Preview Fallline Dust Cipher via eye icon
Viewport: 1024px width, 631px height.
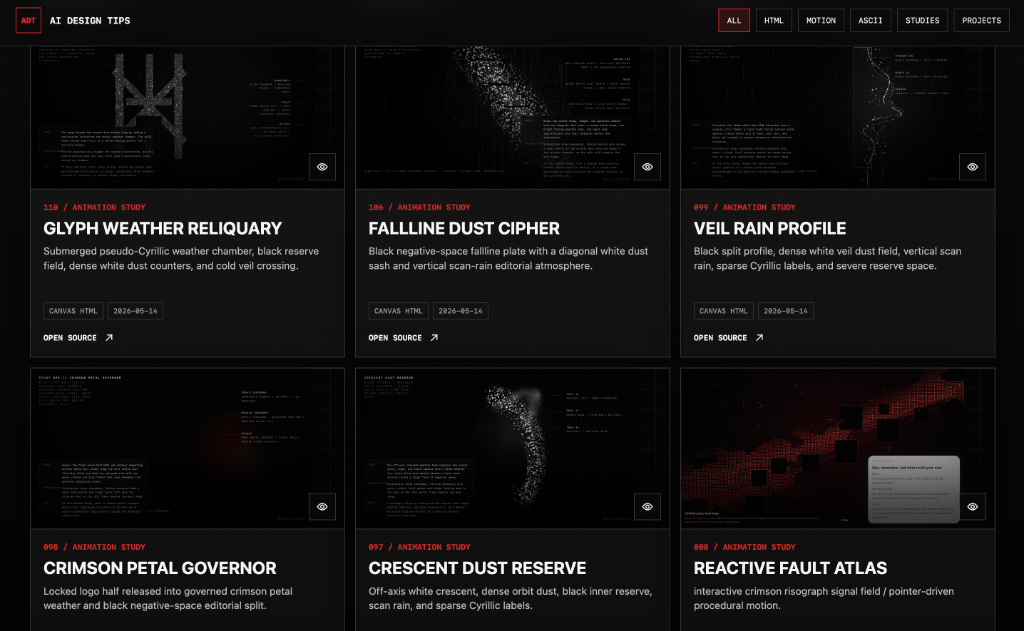tap(647, 167)
